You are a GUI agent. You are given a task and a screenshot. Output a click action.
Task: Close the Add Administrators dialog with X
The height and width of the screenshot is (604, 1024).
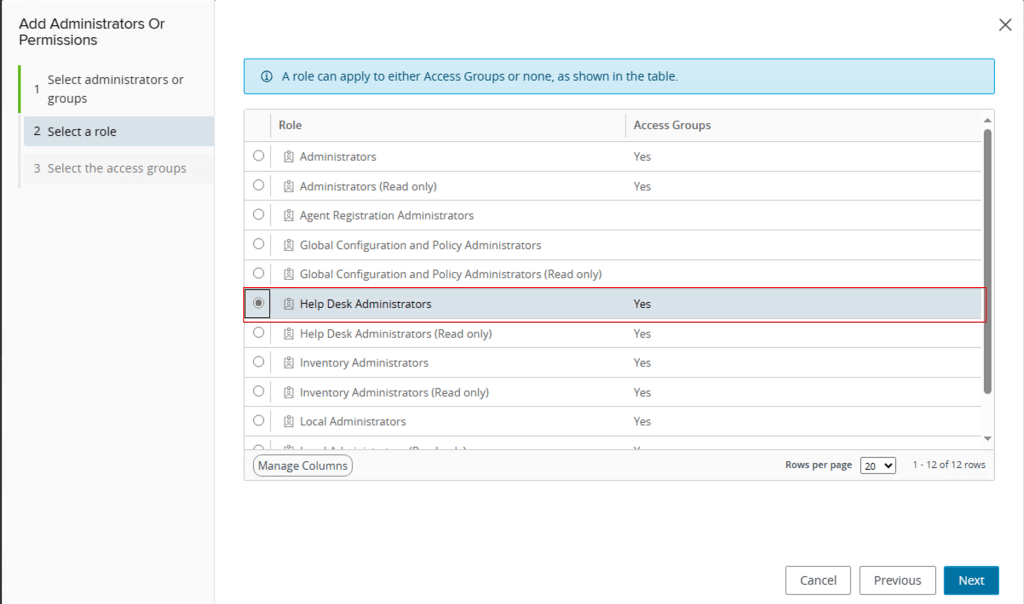[1005, 25]
